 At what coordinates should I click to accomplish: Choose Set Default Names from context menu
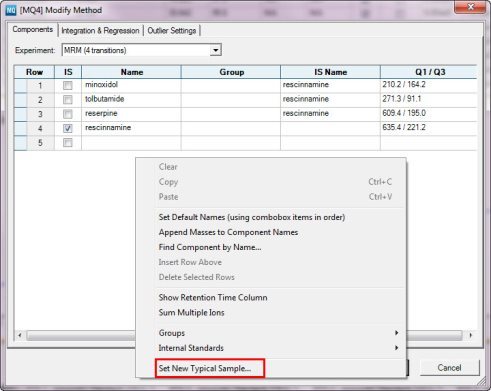[271, 217]
